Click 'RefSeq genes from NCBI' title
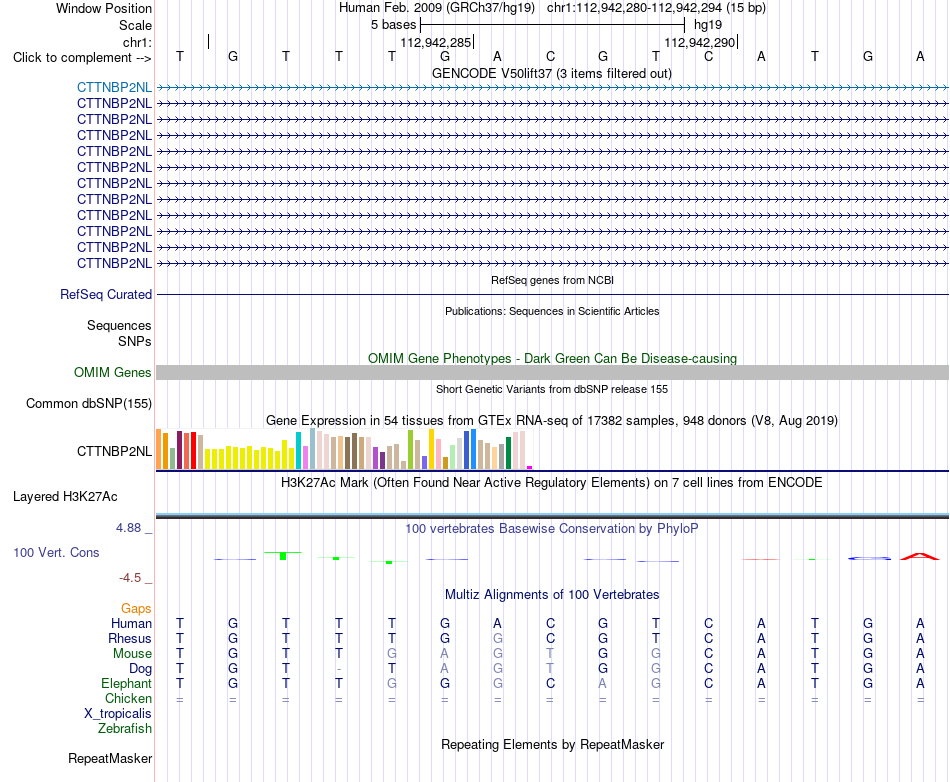 (x=552, y=280)
